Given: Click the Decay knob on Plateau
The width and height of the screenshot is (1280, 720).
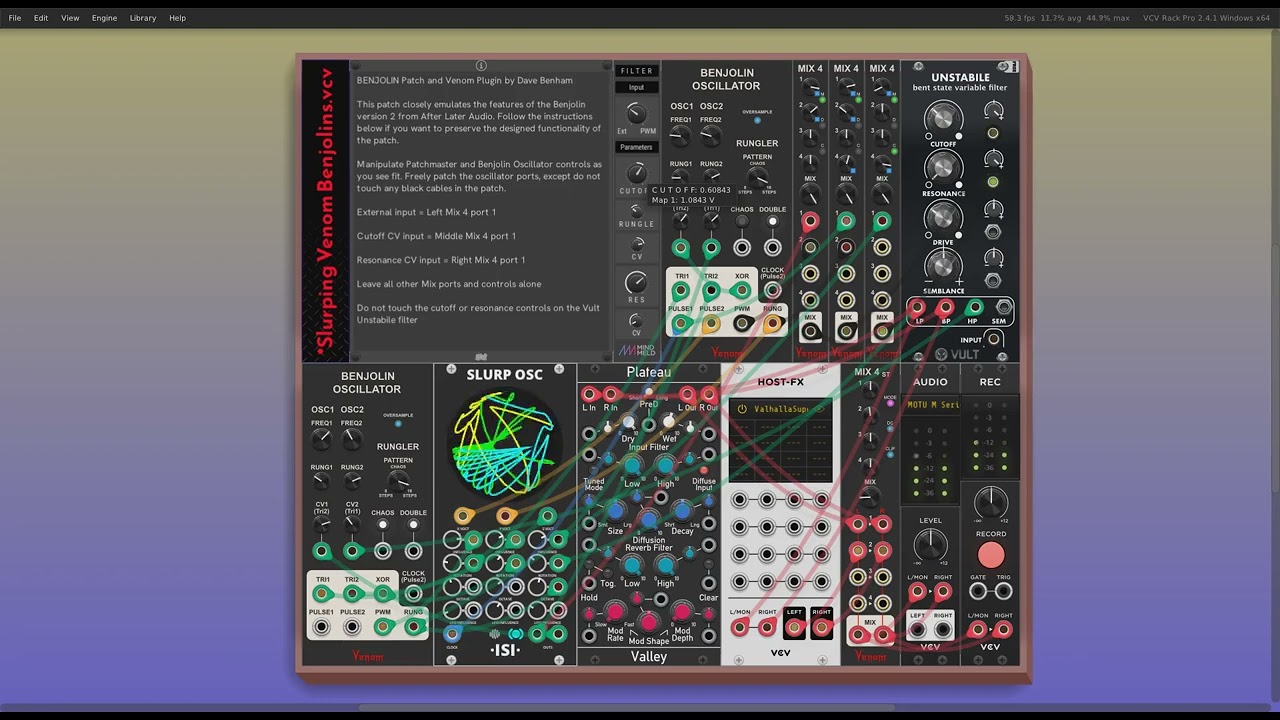Looking at the screenshot, I should [x=682, y=513].
